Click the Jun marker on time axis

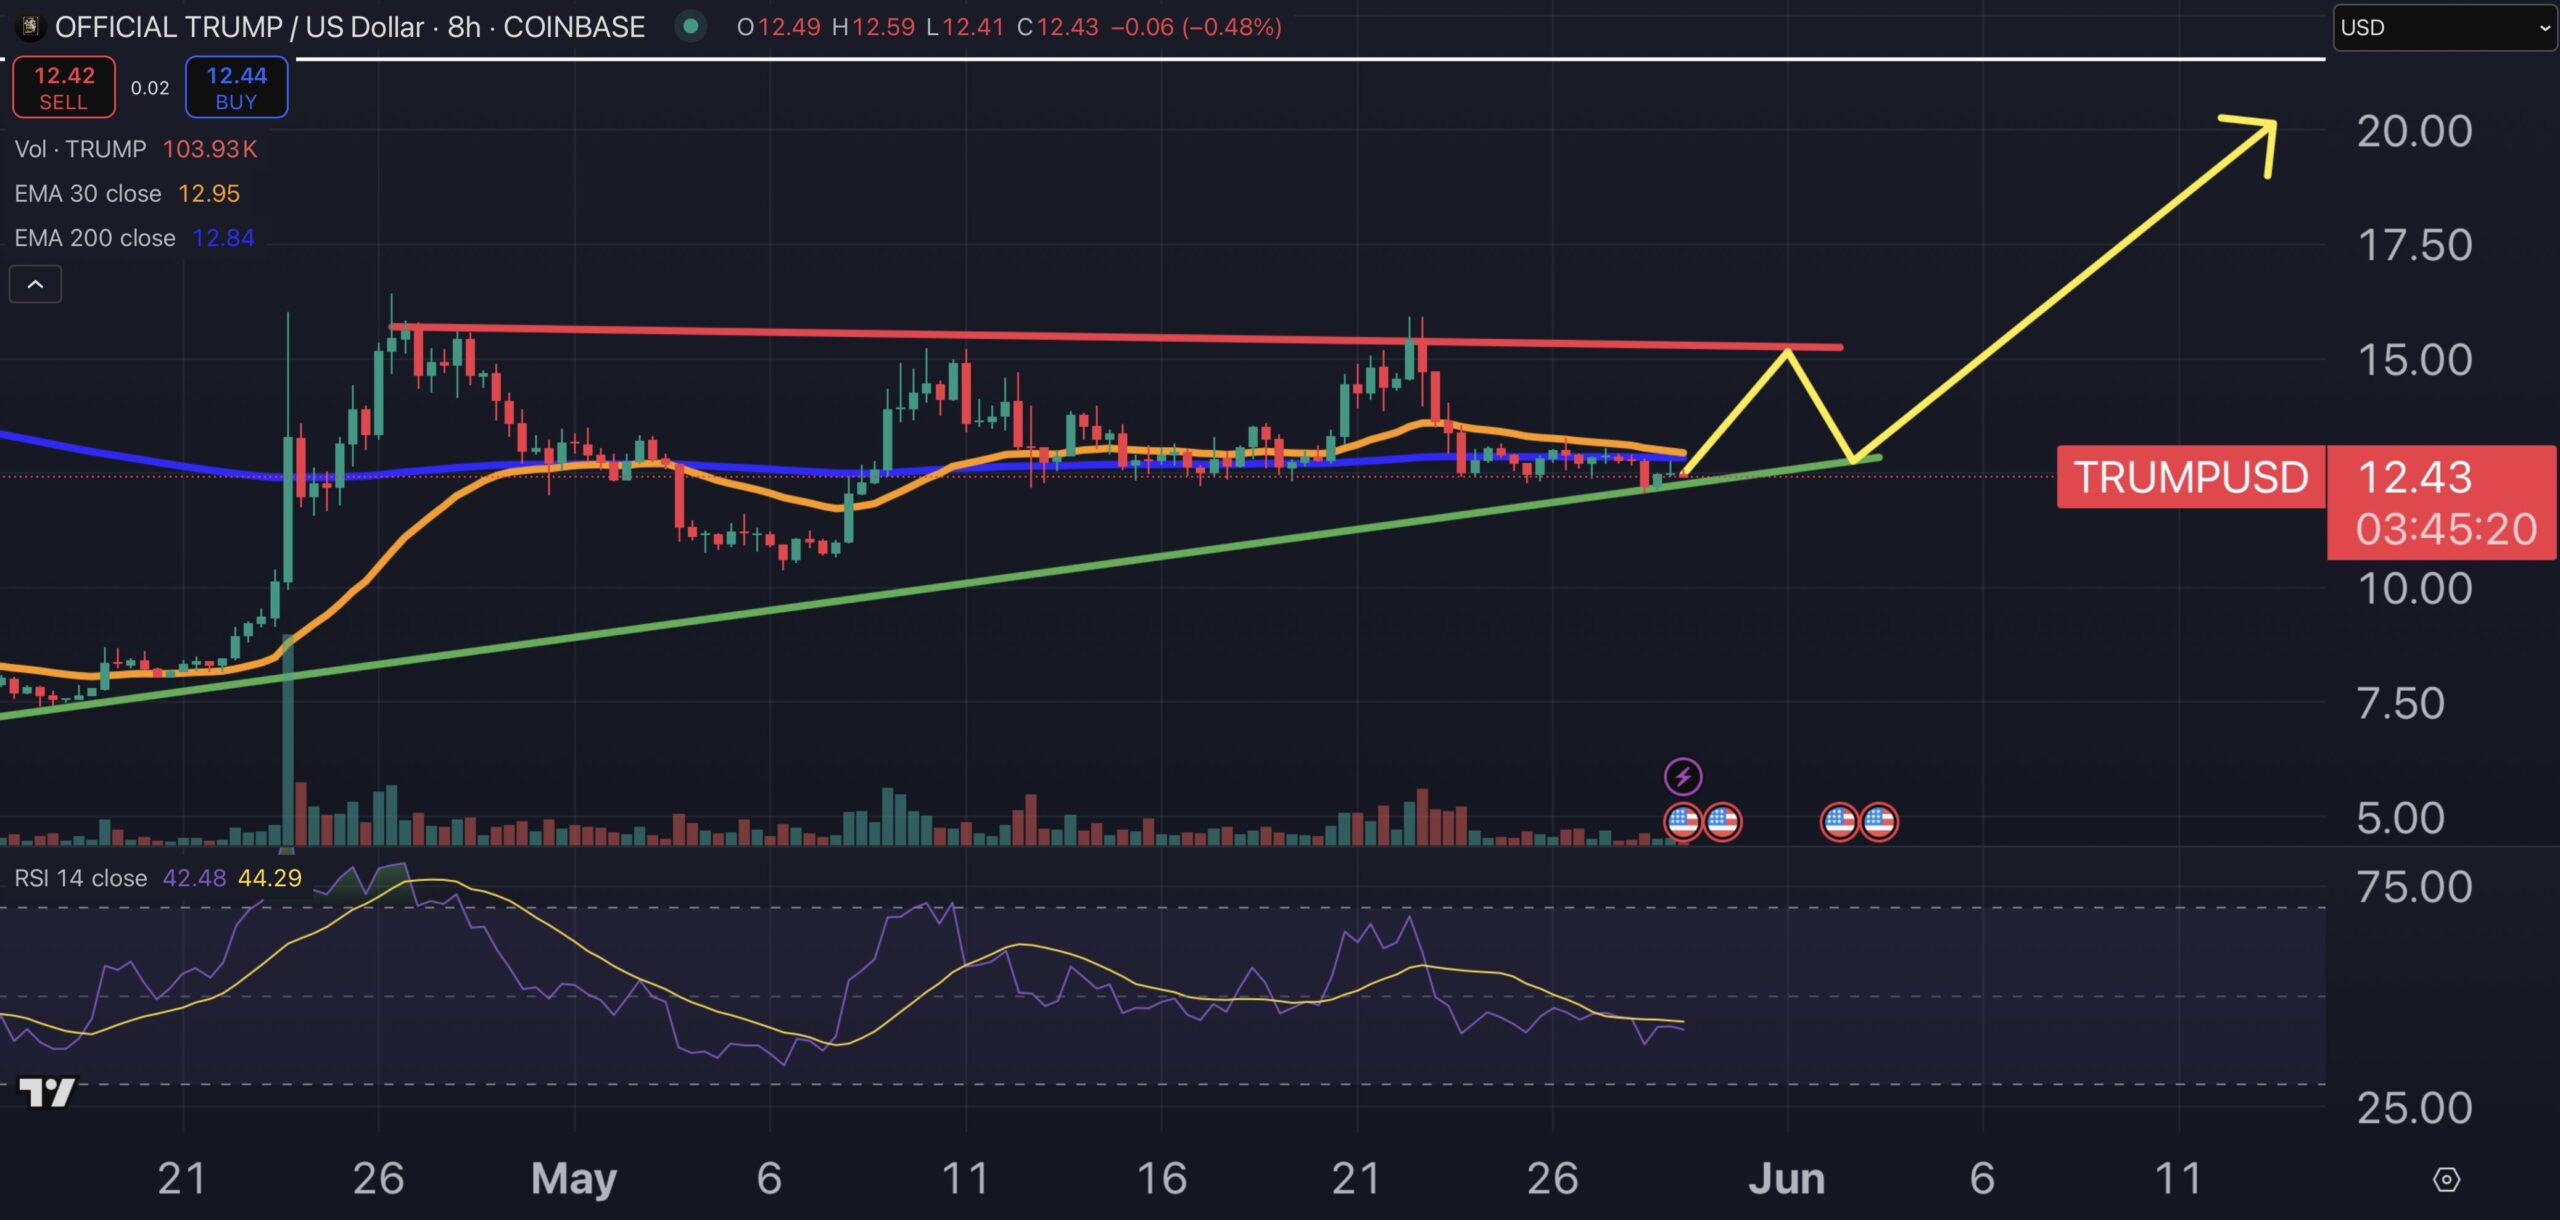tap(1787, 1179)
